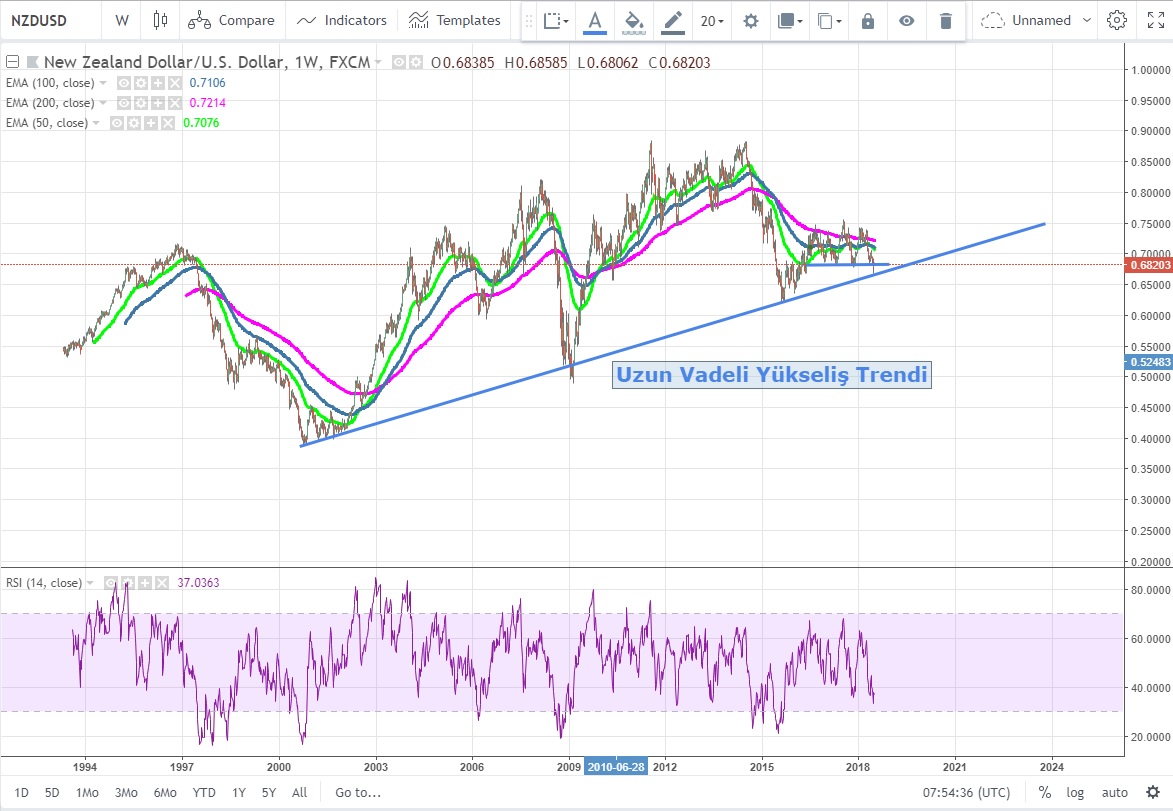Lock the selected drawing with padlock icon
The image size is (1173, 811).
(x=867, y=20)
